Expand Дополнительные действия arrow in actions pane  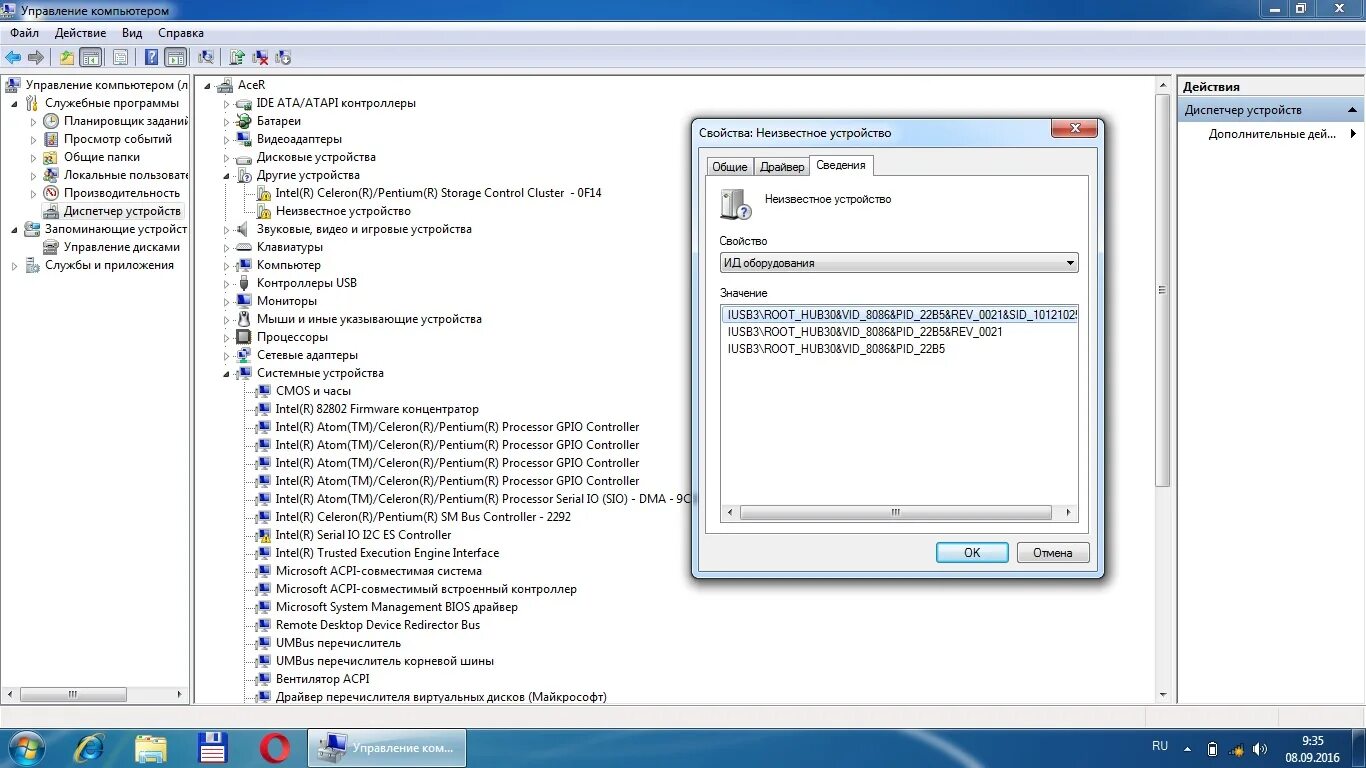pyautogui.click(x=1353, y=134)
